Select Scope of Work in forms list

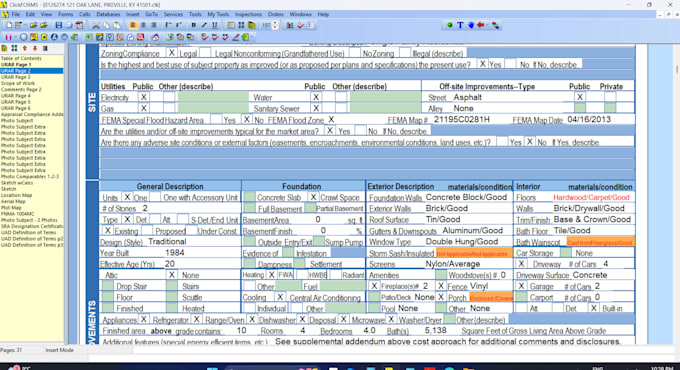point(17,83)
